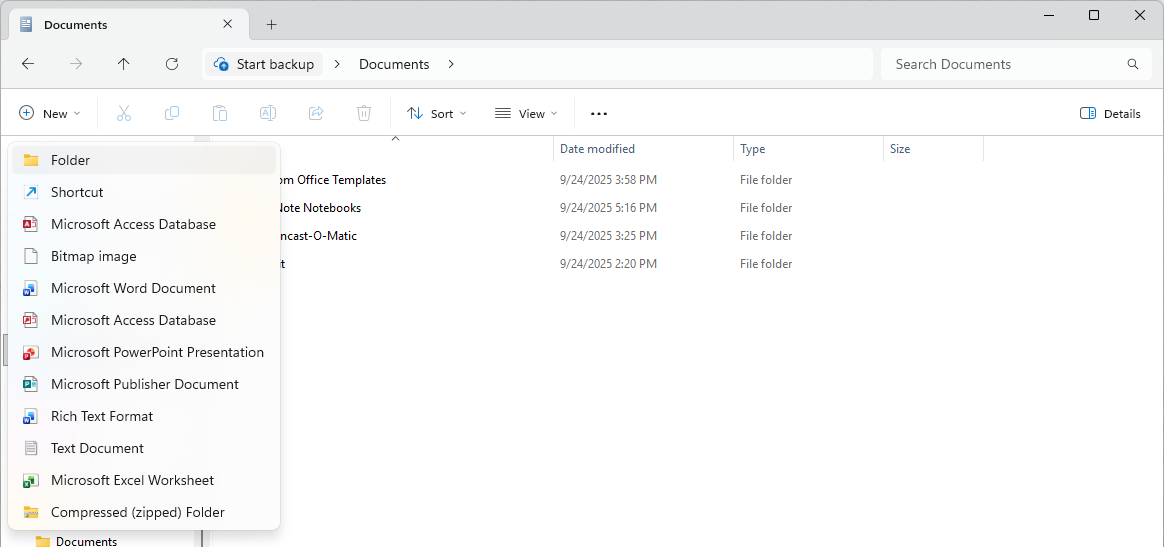Click File folder type for Note Notebooks
This screenshot has height=547, width=1164.
coord(766,208)
